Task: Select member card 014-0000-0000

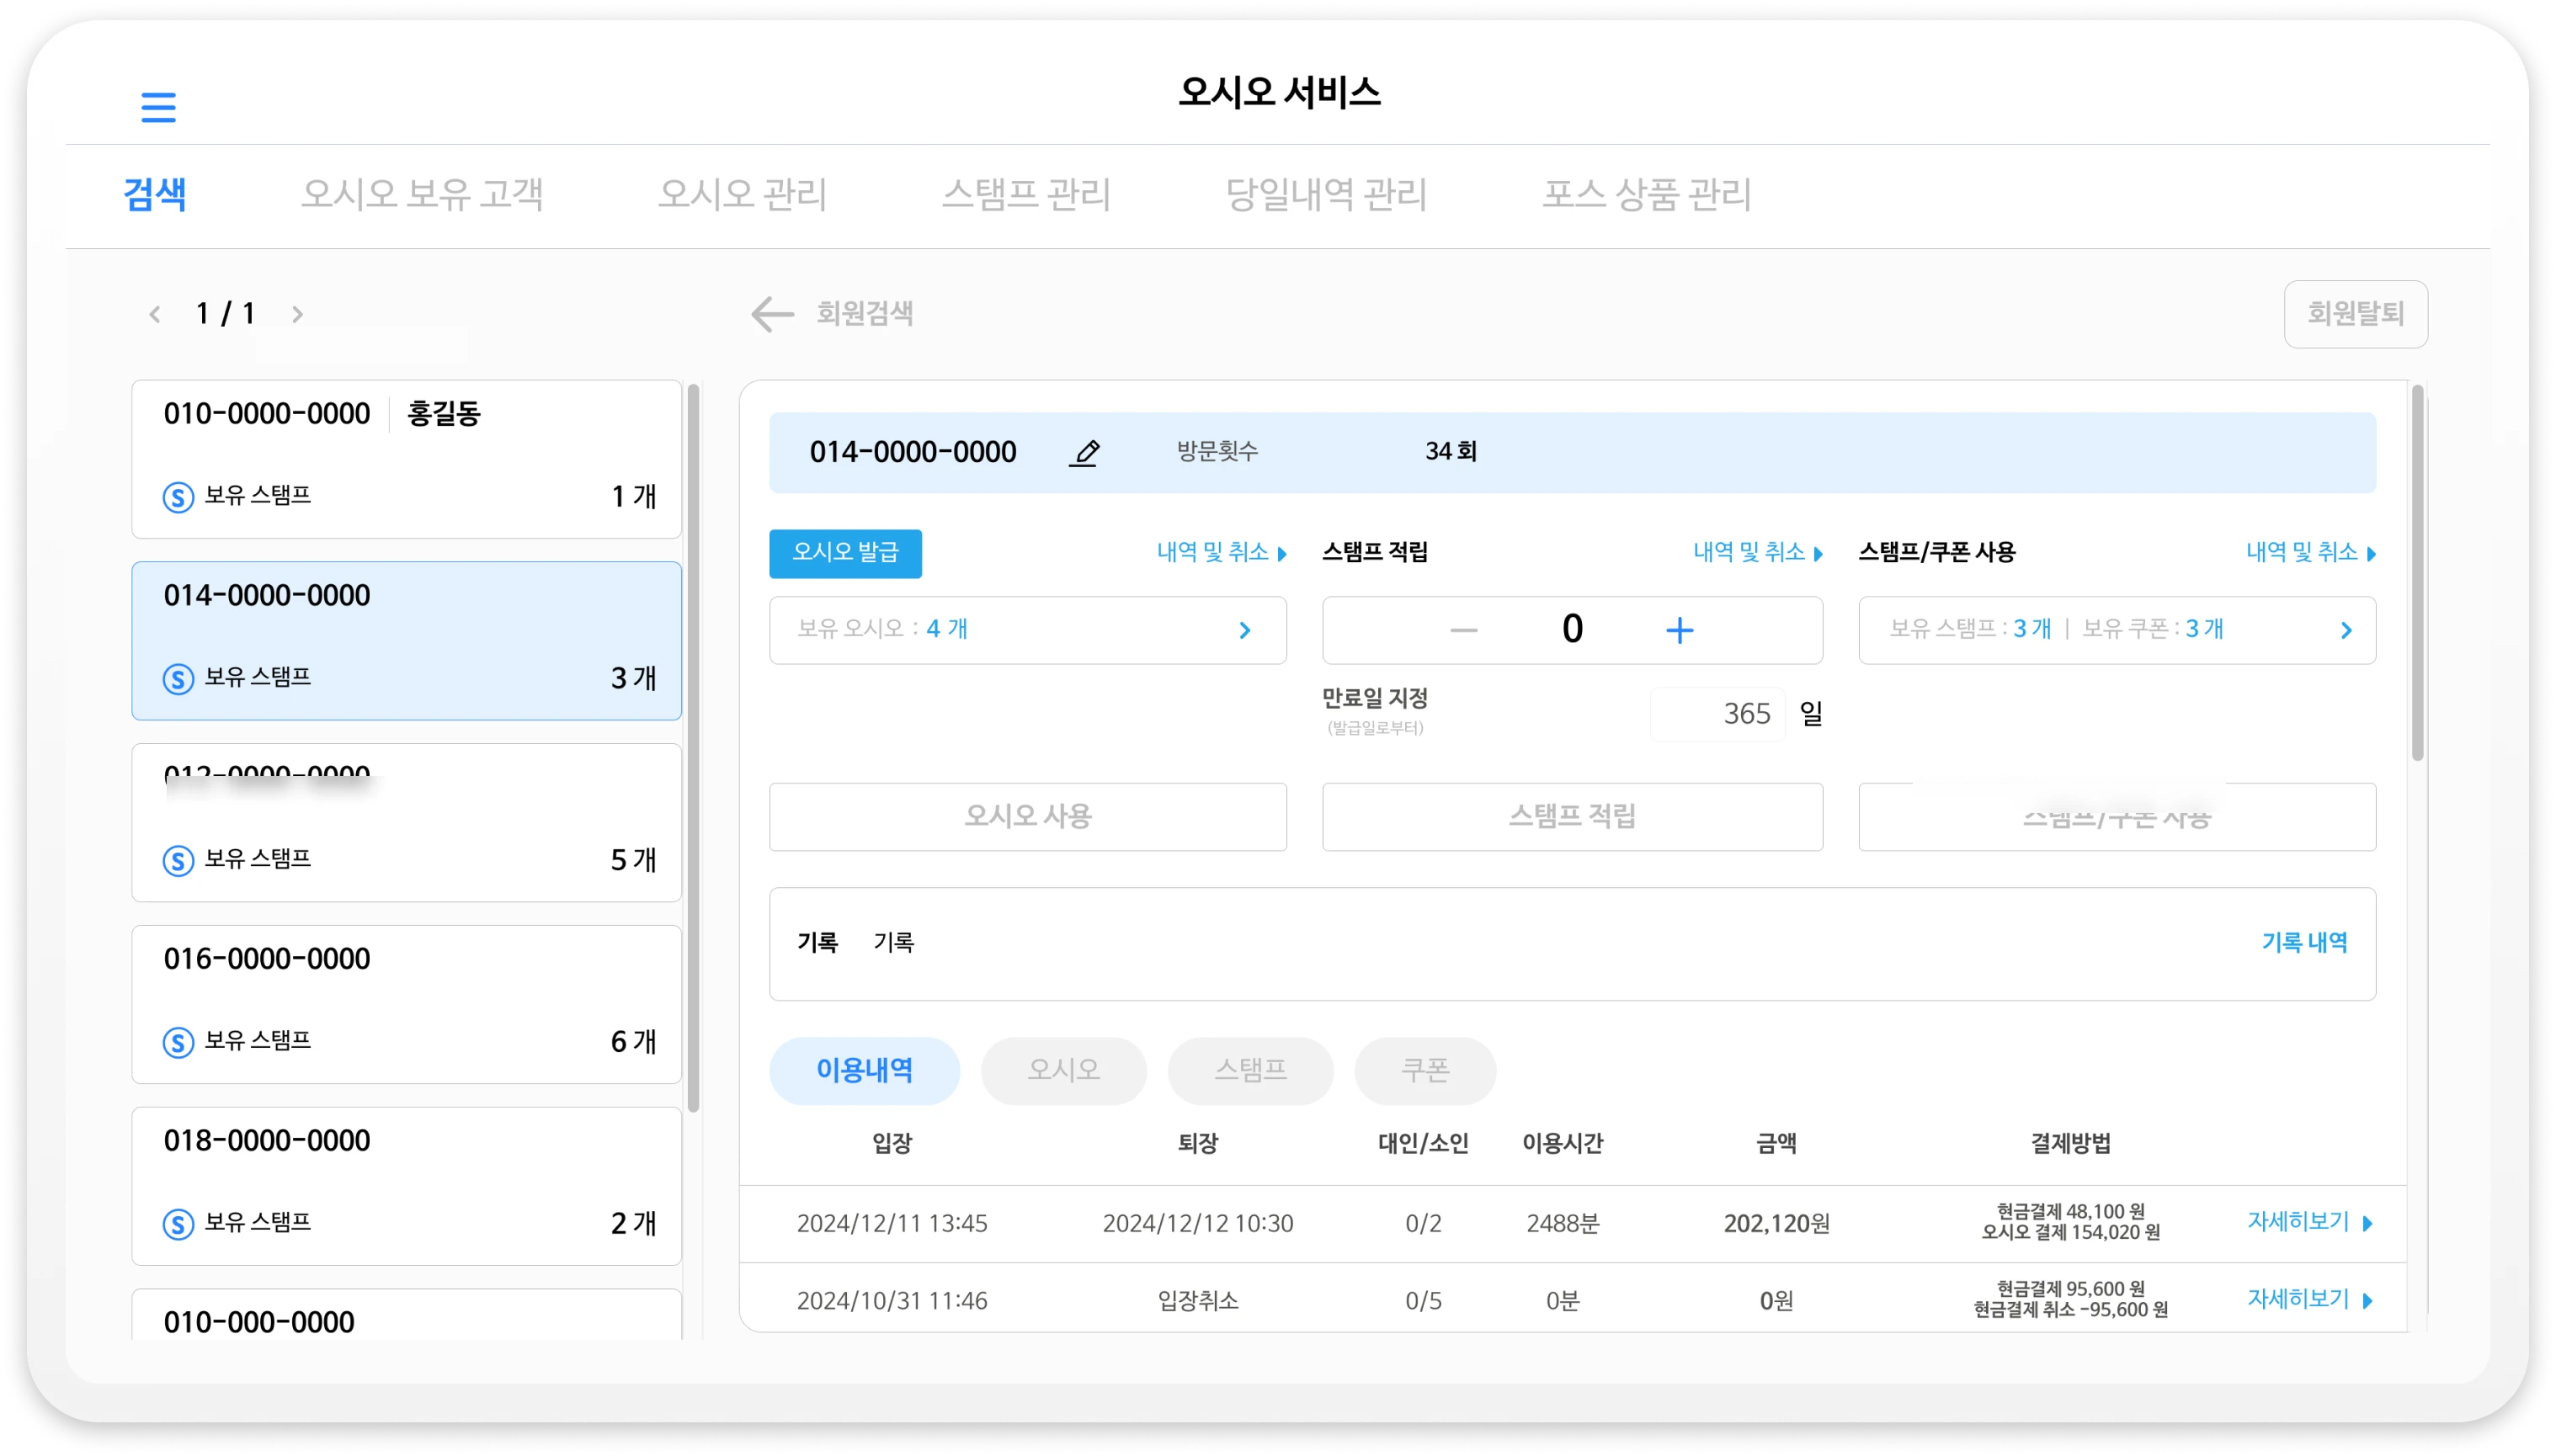Action: pyautogui.click(x=406, y=641)
